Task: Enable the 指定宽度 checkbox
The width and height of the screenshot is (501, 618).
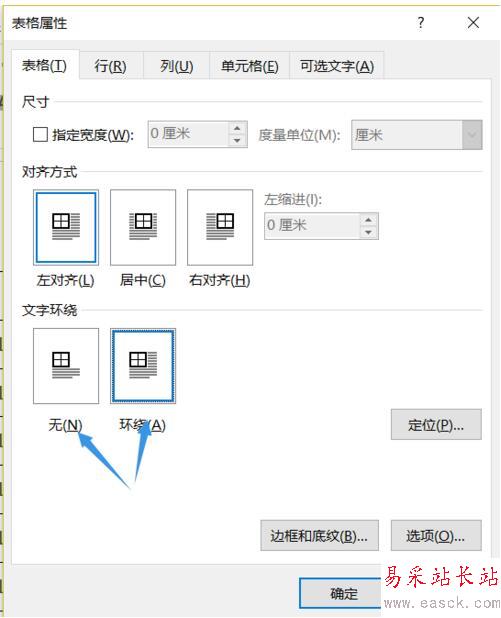Action: pyautogui.click(x=41, y=135)
